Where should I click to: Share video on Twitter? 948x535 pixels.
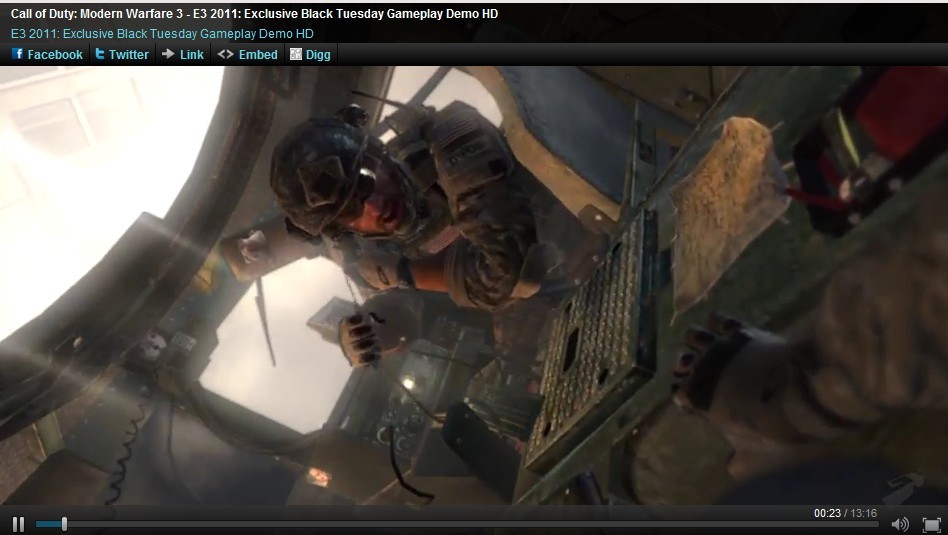pyautogui.click(x=122, y=54)
